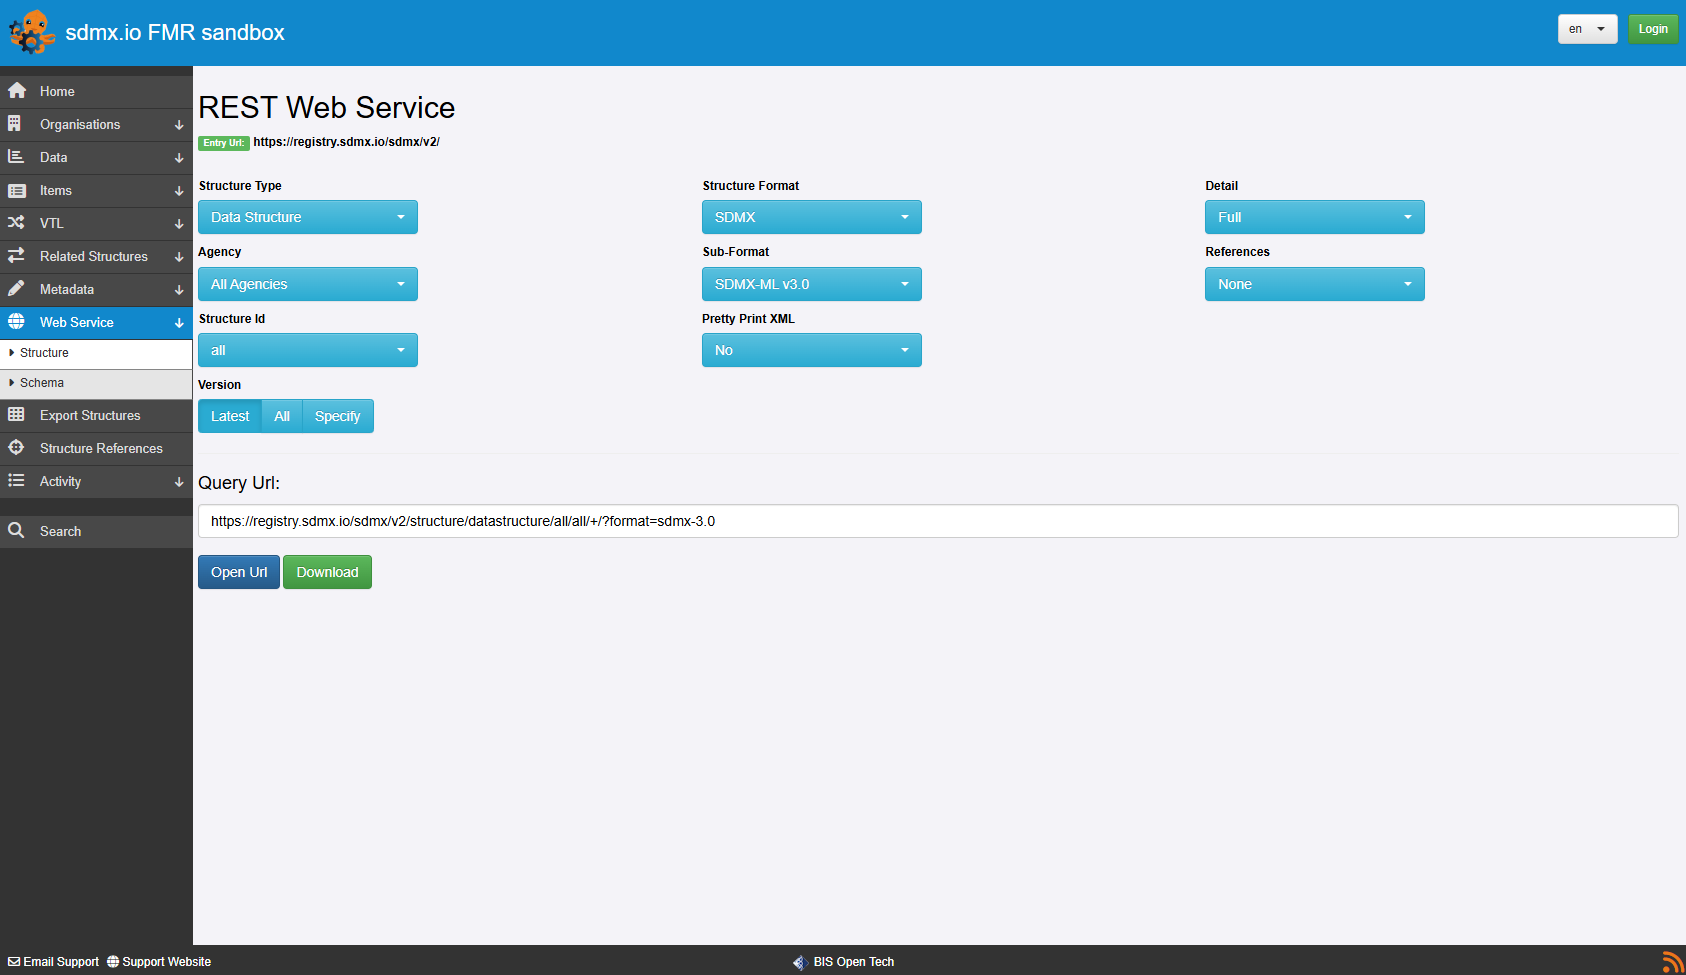
Task: Click the octopus logo in header
Action: click(31, 32)
